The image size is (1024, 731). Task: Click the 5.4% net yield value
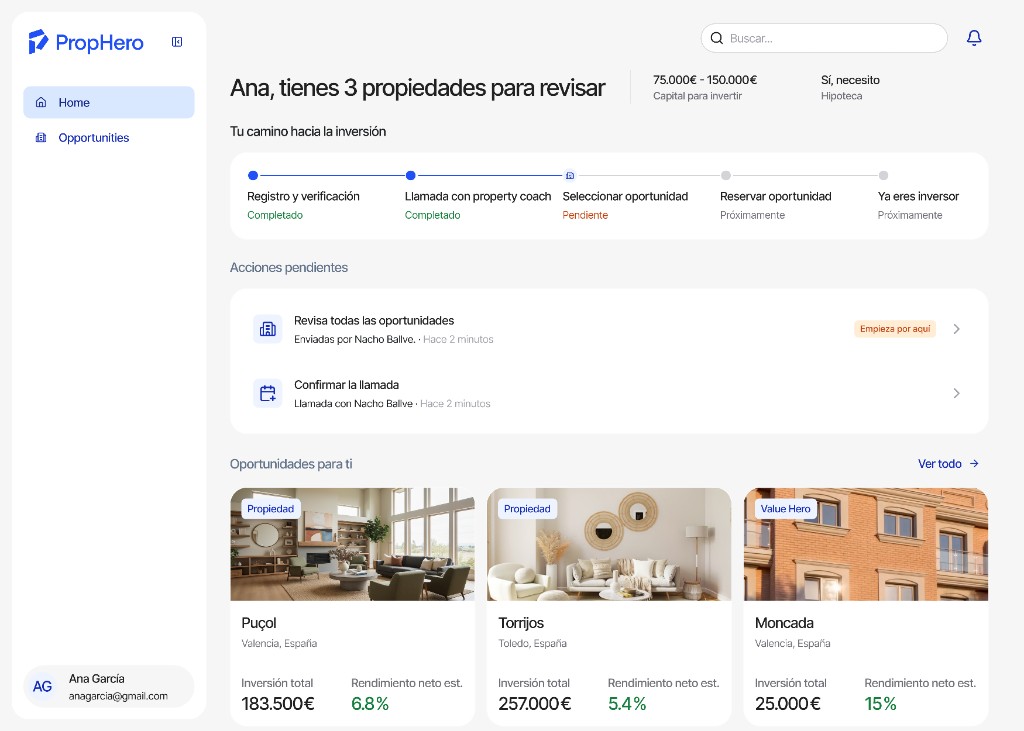coord(627,704)
